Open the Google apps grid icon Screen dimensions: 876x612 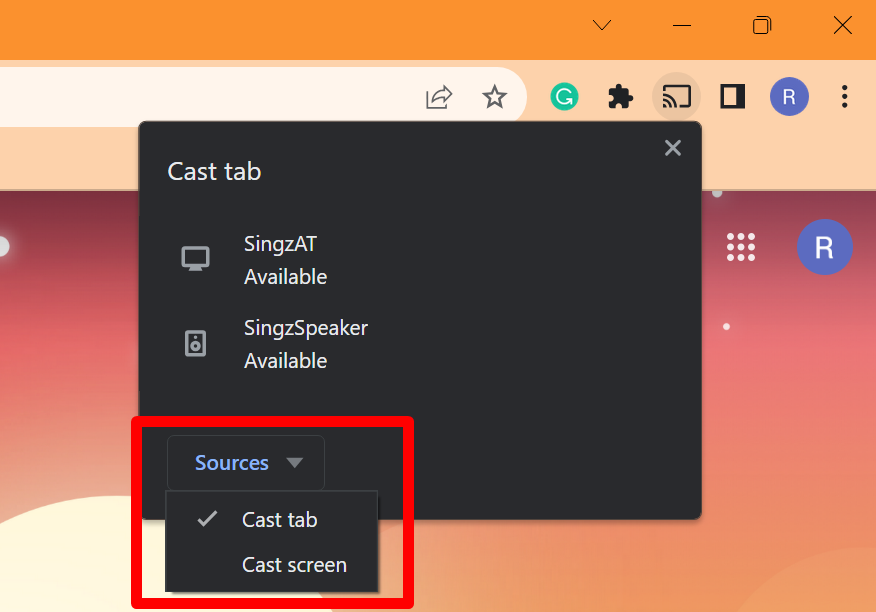coord(741,247)
